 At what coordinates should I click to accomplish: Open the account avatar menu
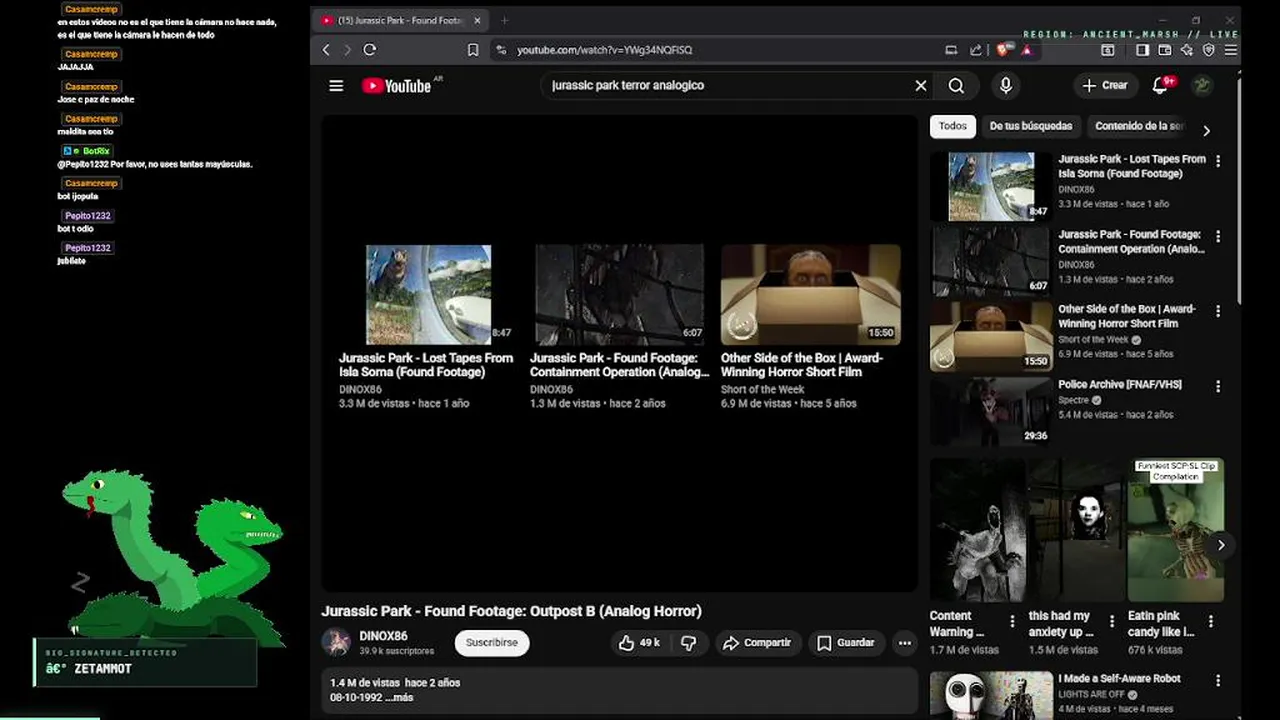(x=1203, y=86)
